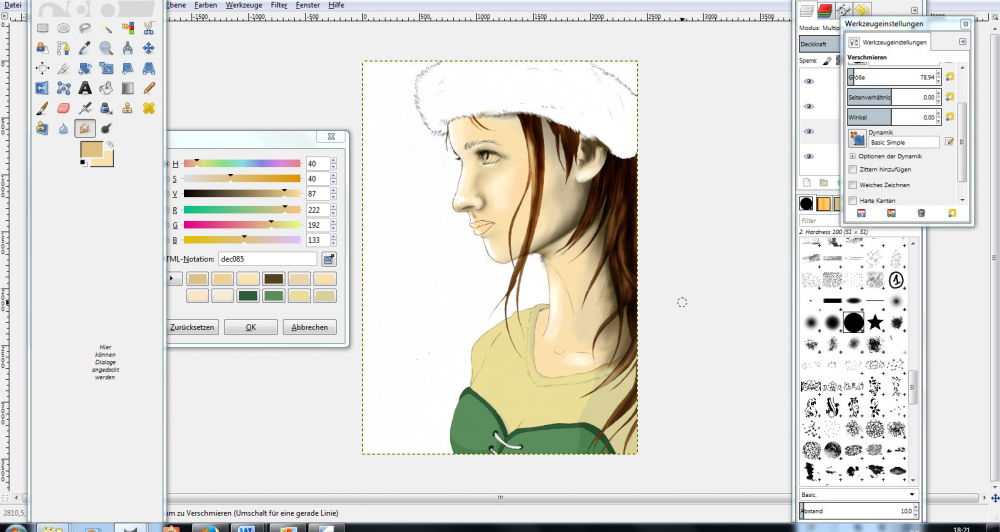Screen dimensions: 1000x532
Task: Open the Werkzeugeinstellungen tab configuration menu
Action: tap(963, 41)
